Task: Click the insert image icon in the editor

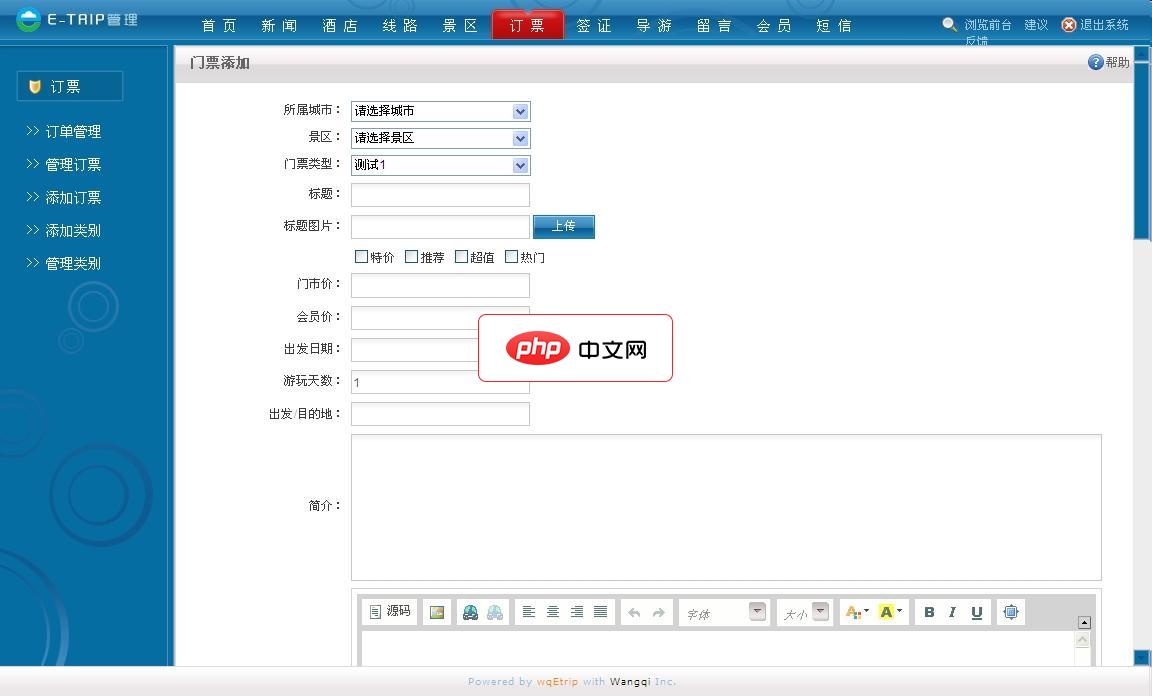Action: (436, 611)
